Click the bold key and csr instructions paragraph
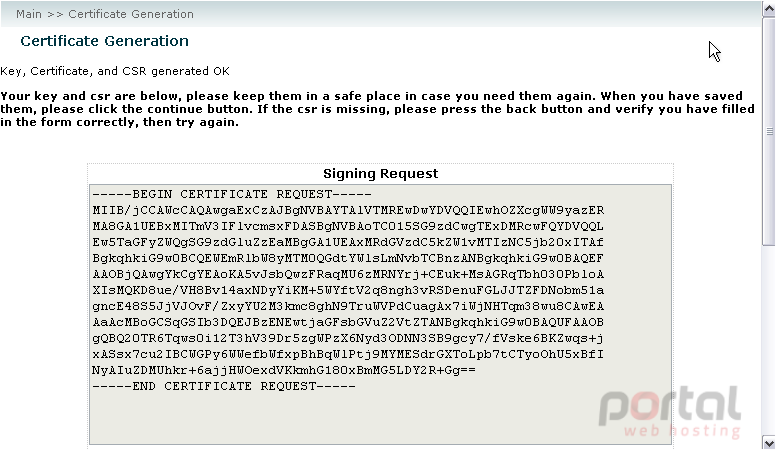Image resolution: width=776 pixels, height=450 pixels. (378, 109)
